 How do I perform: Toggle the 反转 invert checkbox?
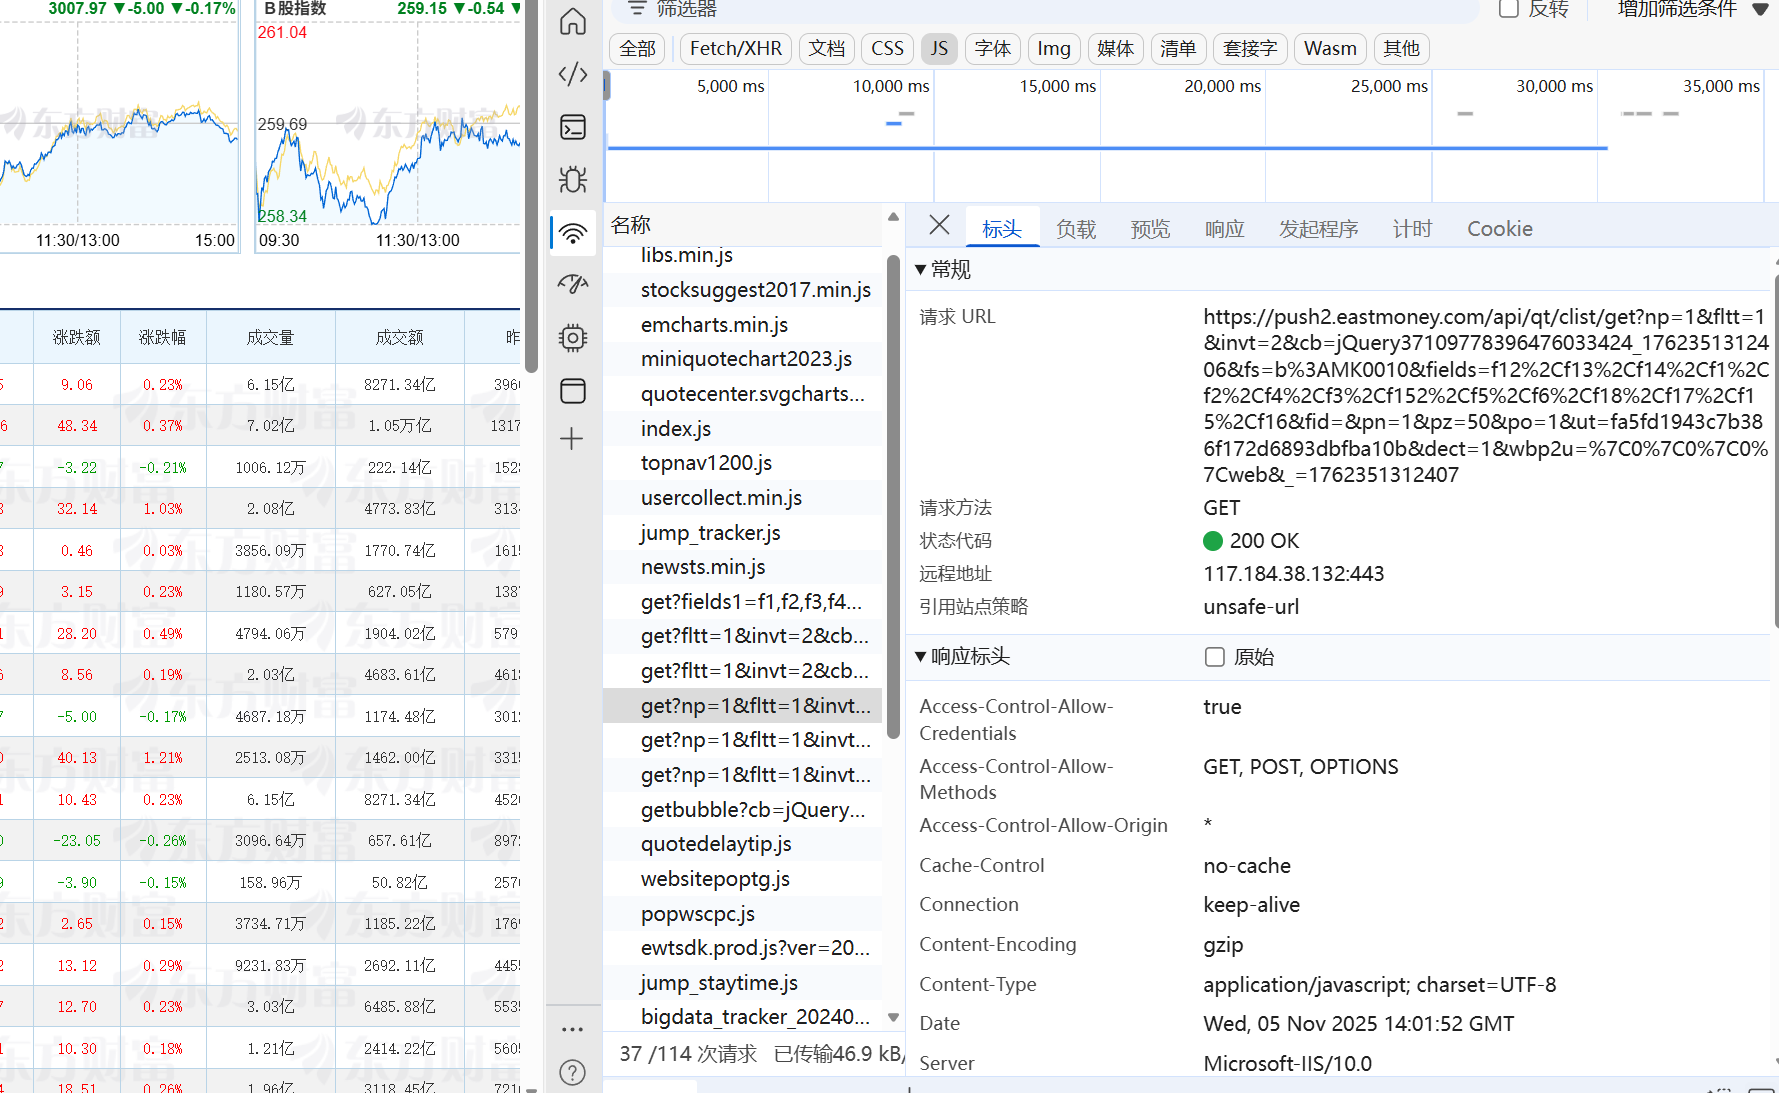click(1509, 9)
